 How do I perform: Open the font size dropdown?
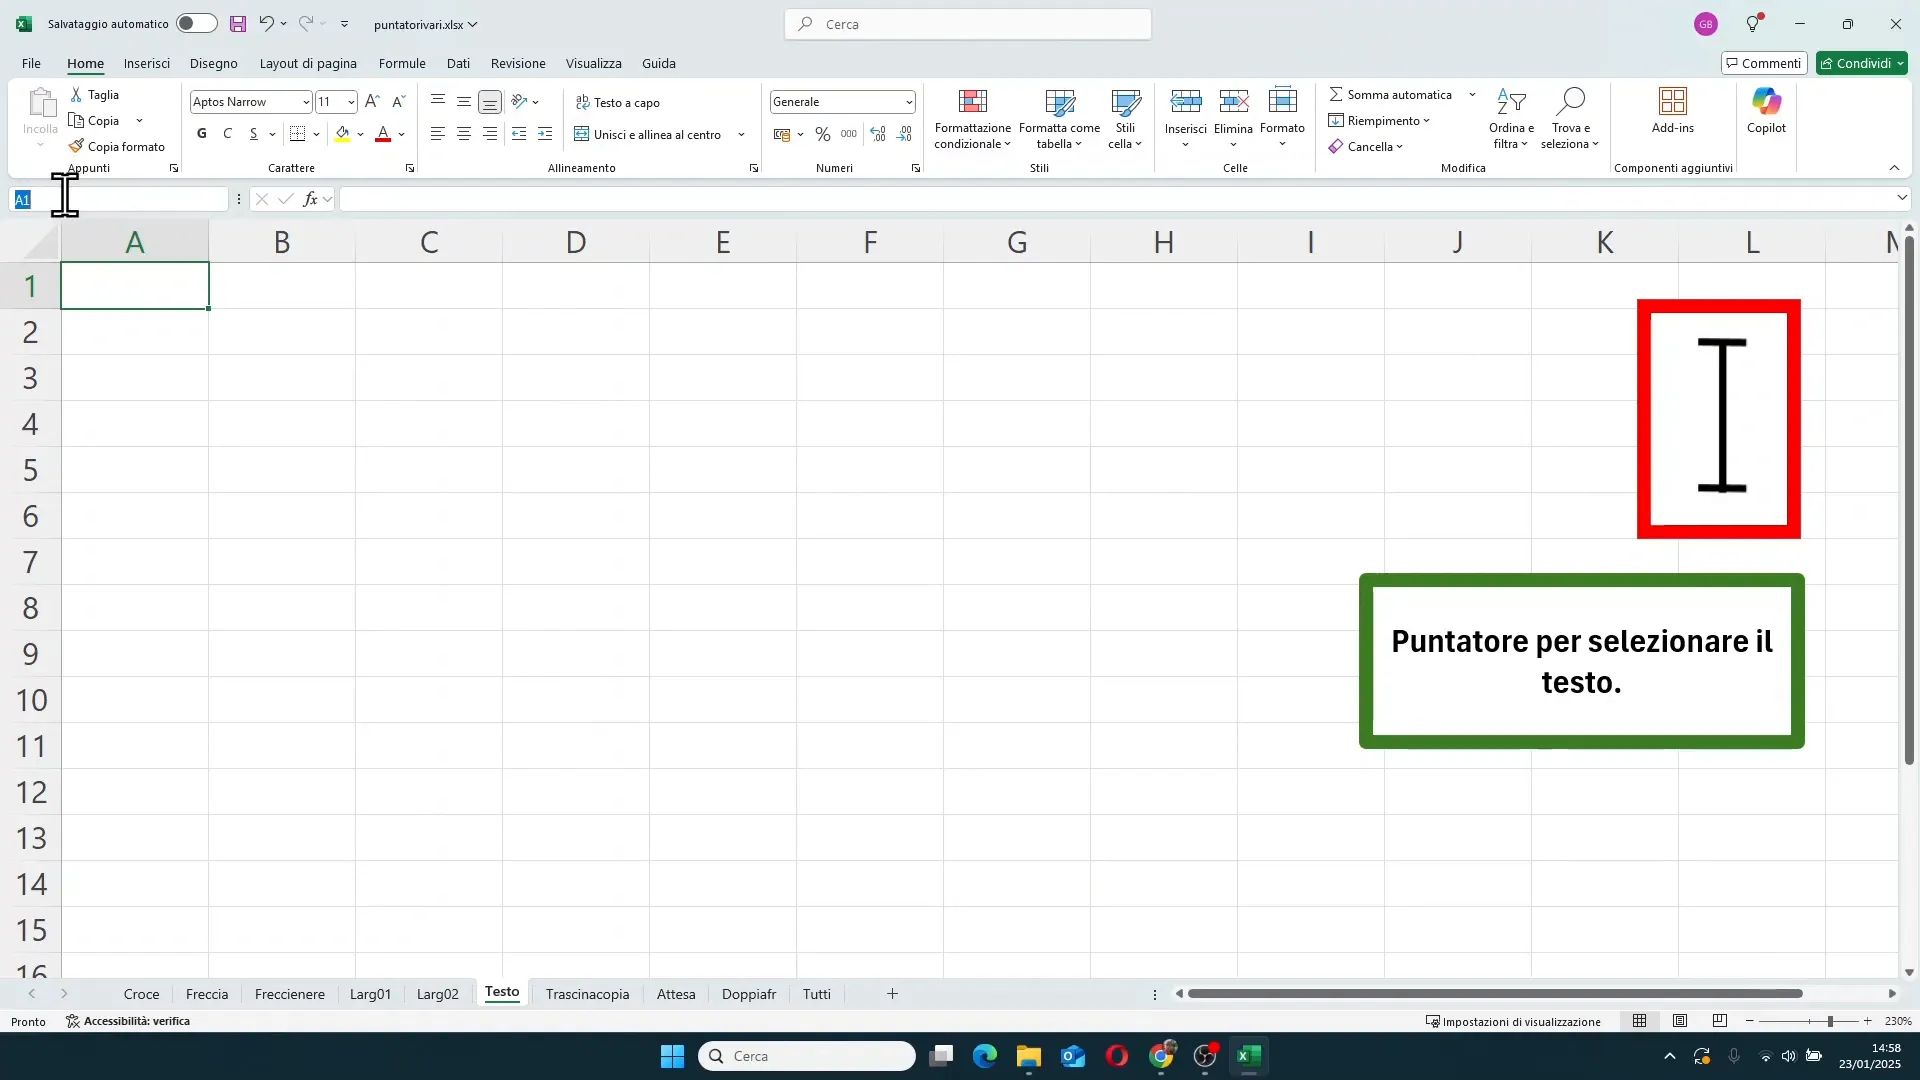(351, 102)
